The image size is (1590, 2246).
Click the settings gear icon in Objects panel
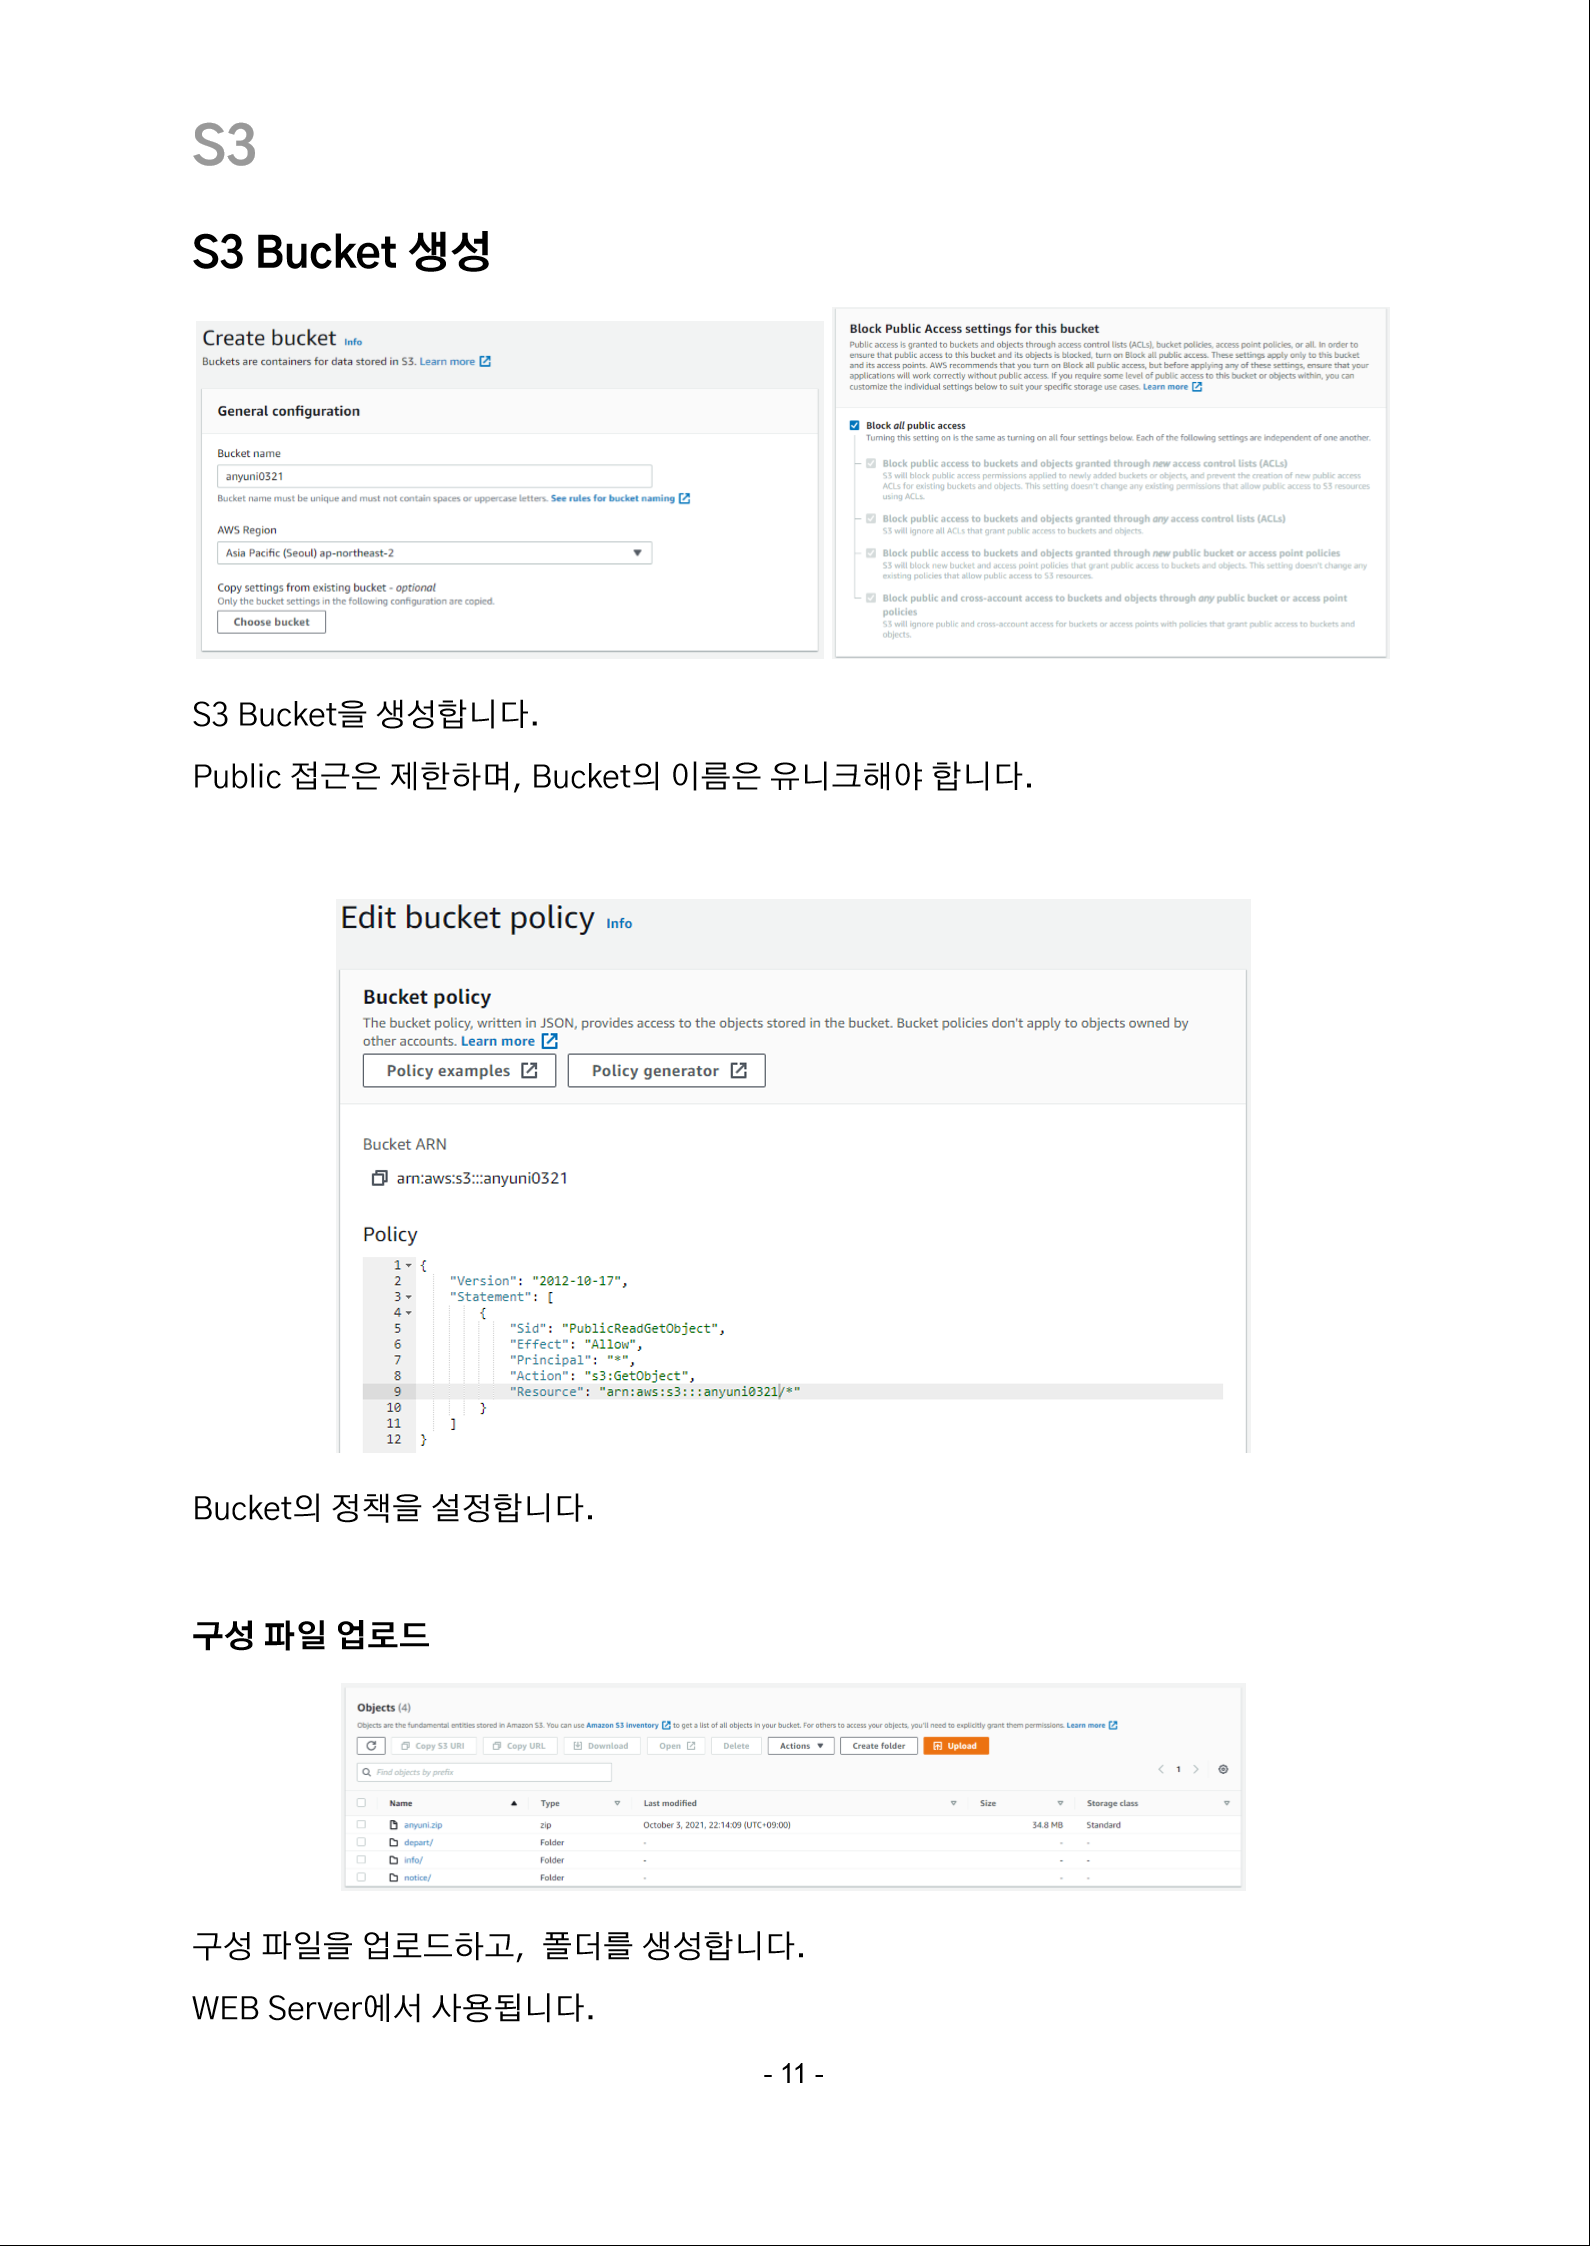(1223, 1769)
